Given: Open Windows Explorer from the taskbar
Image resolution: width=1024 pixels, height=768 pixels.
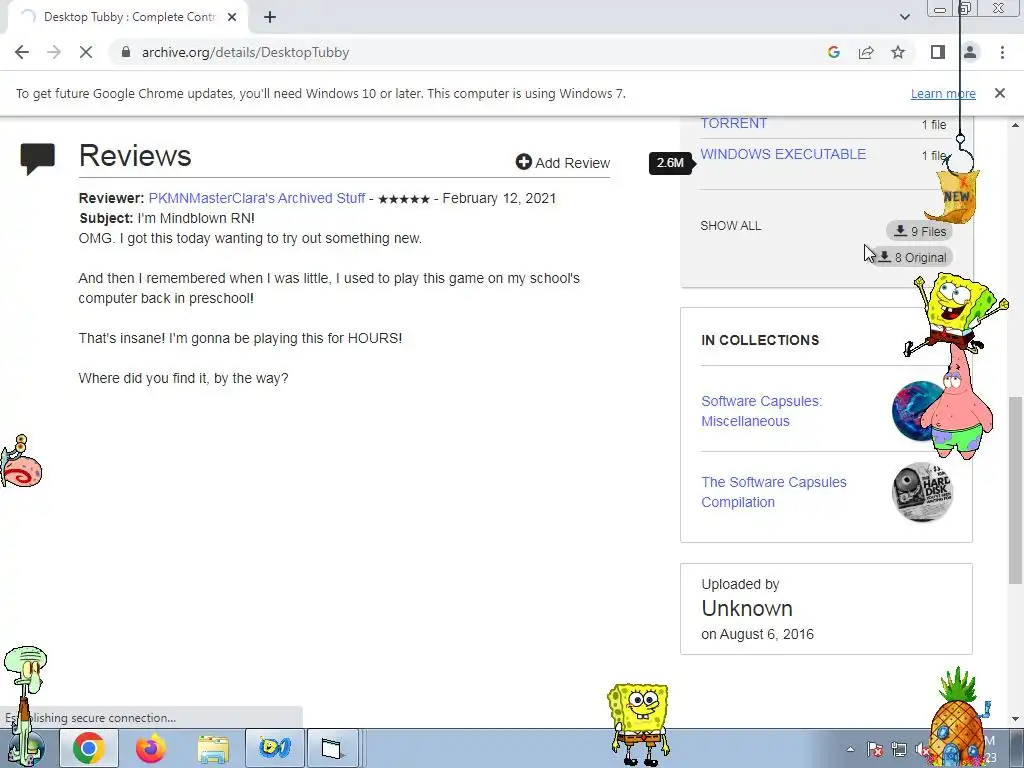Looking at the screenshot, I should click(213, 748).
